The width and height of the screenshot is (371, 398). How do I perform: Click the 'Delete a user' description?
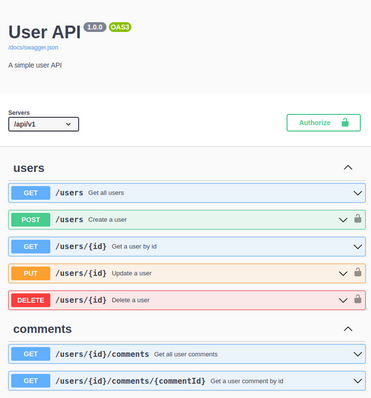point(131,300)
